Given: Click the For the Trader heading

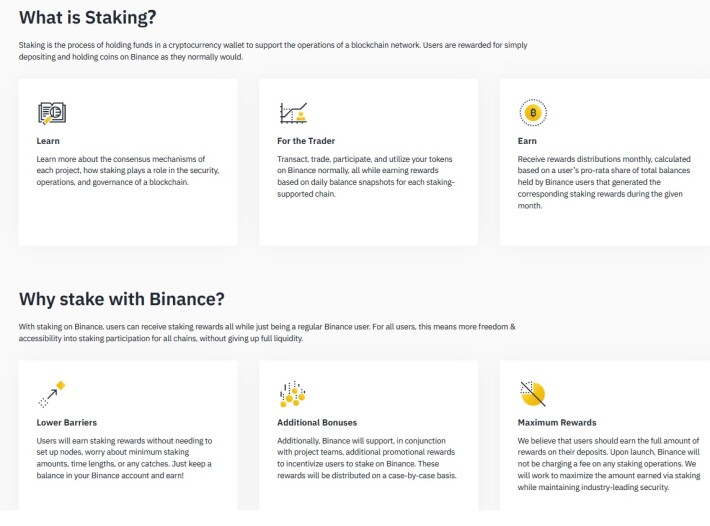Looking at the screenshot, I should (306, 141).
